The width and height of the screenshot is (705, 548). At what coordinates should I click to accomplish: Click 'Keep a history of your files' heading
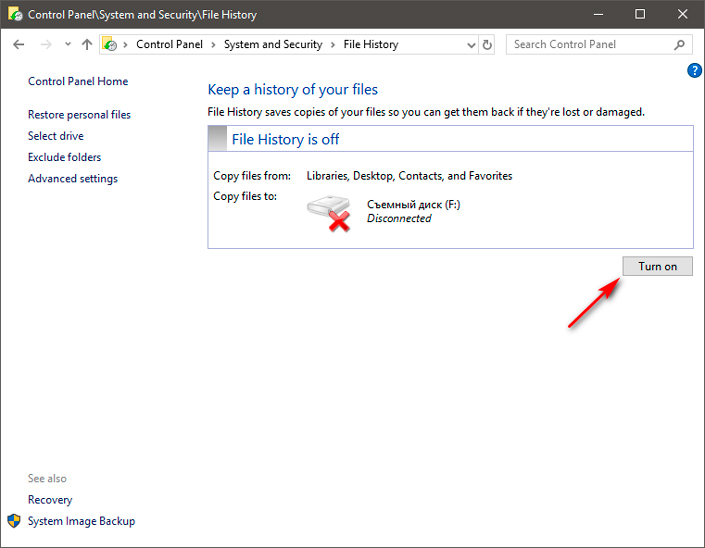293,89
